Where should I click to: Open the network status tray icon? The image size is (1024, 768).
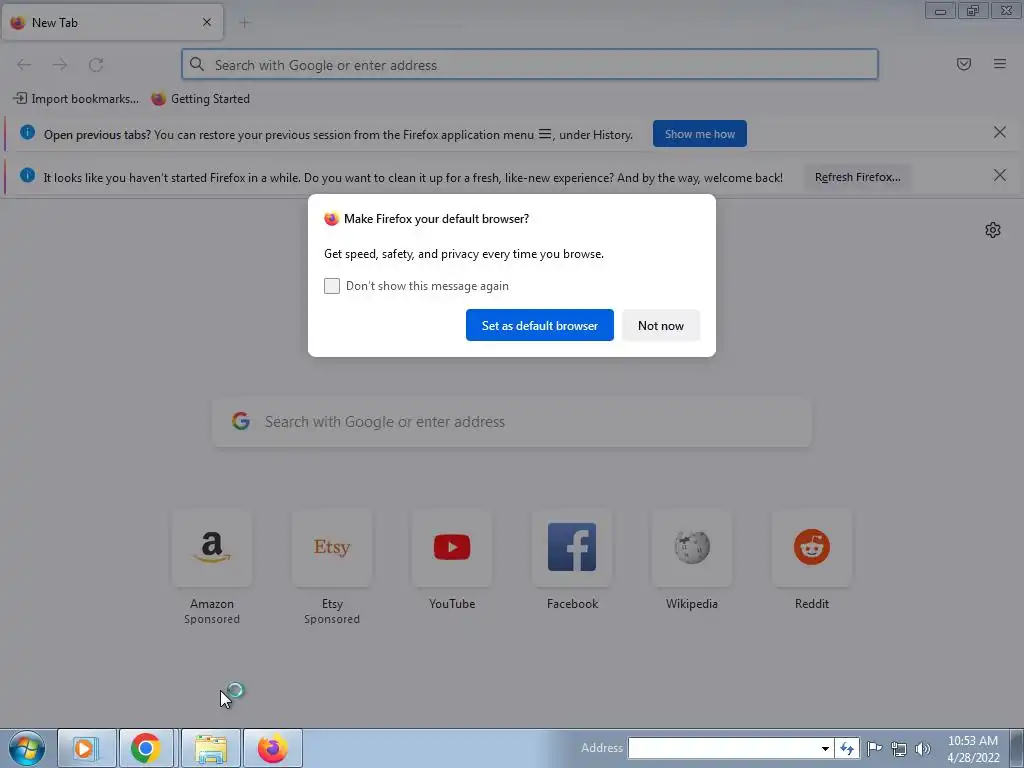coord(899,748)
